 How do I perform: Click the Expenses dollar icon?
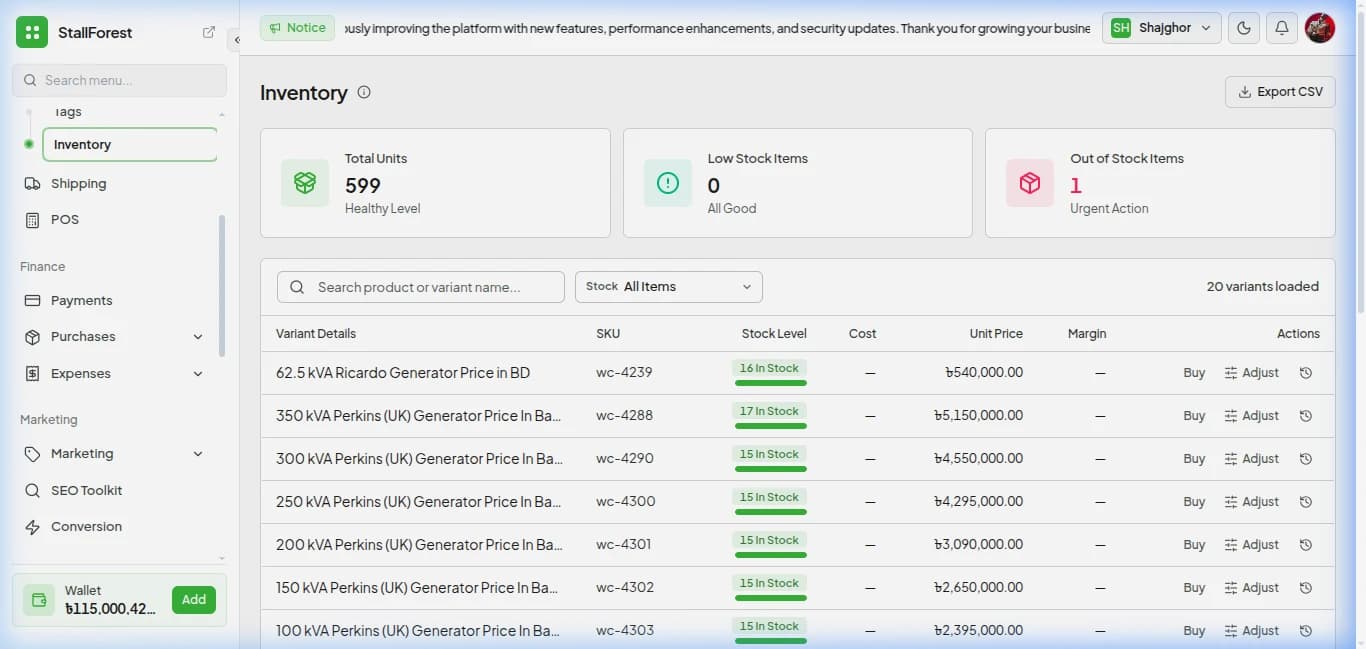pos(32,373)
